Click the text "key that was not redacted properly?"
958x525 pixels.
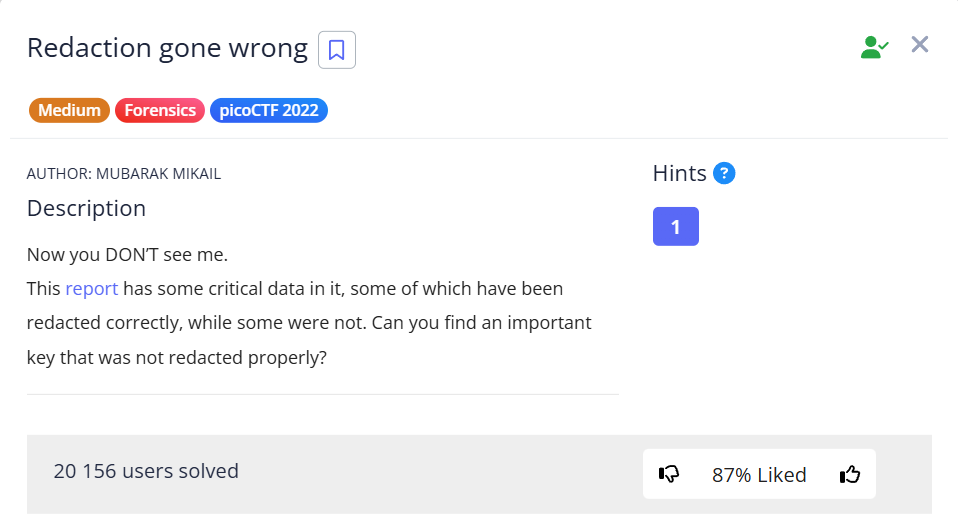coord(177,357)
